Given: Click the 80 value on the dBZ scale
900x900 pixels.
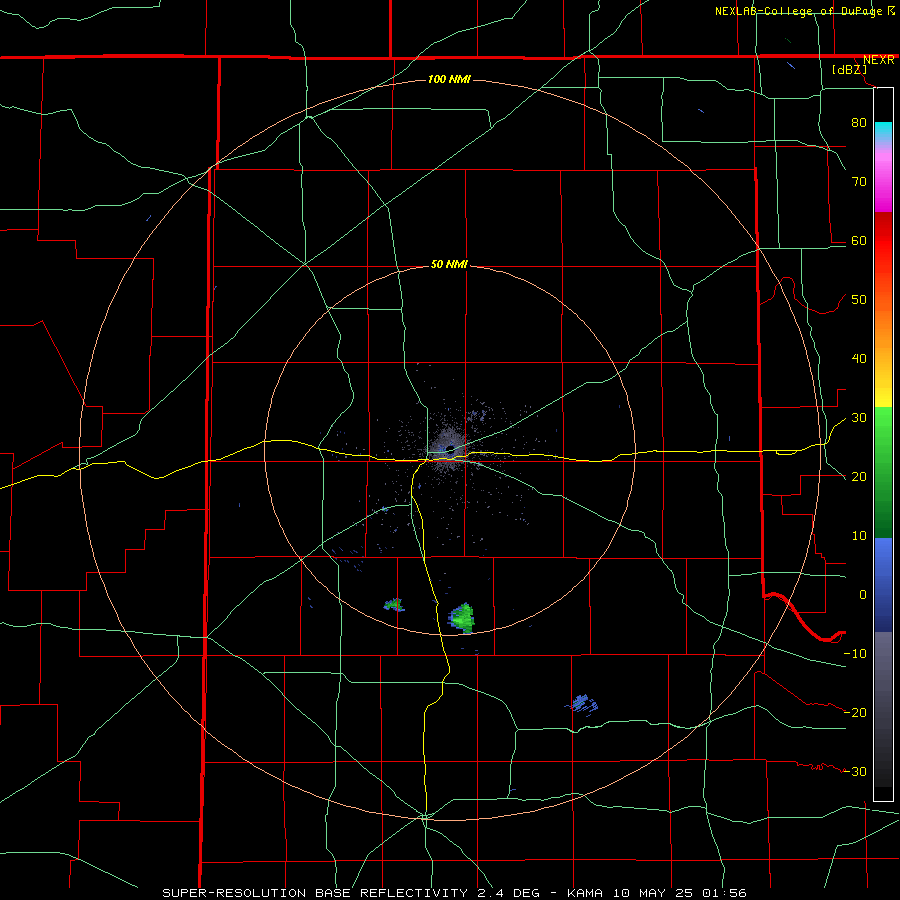Looking at the screenshot, I should click(x=859, y=122).
